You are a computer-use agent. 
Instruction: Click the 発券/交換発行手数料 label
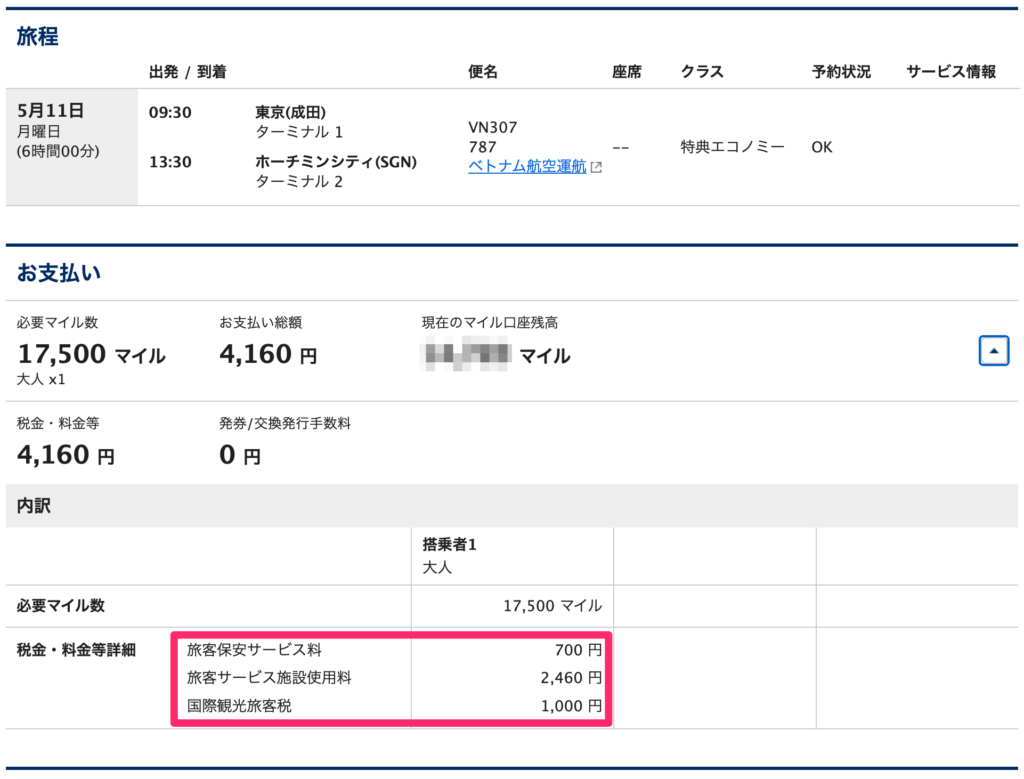click(x=285, y=423)
